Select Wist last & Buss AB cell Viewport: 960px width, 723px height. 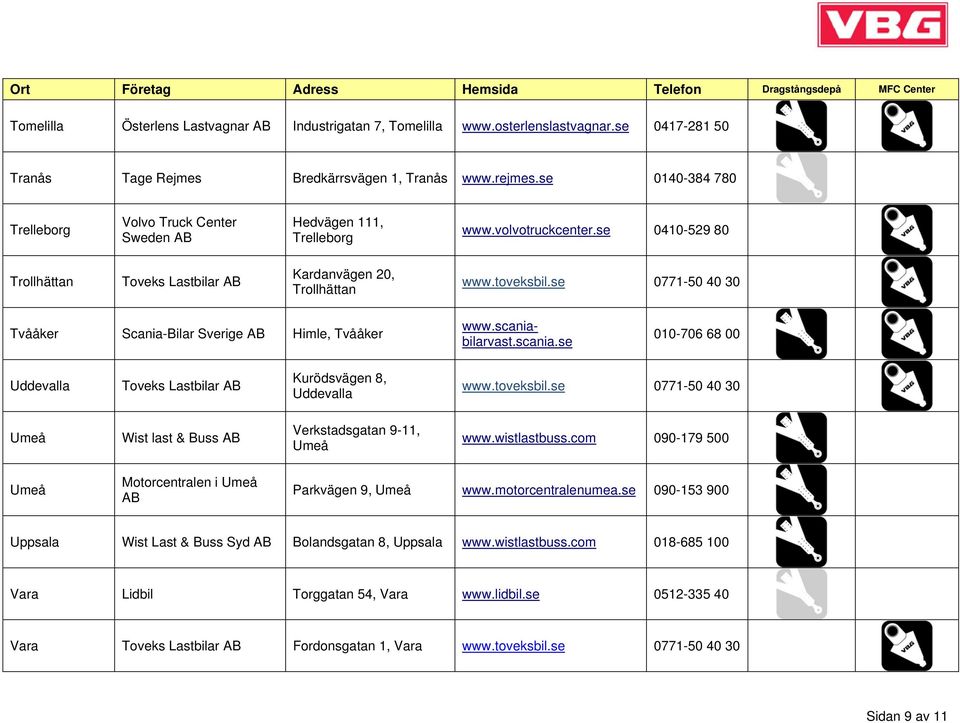coord(200,438)
